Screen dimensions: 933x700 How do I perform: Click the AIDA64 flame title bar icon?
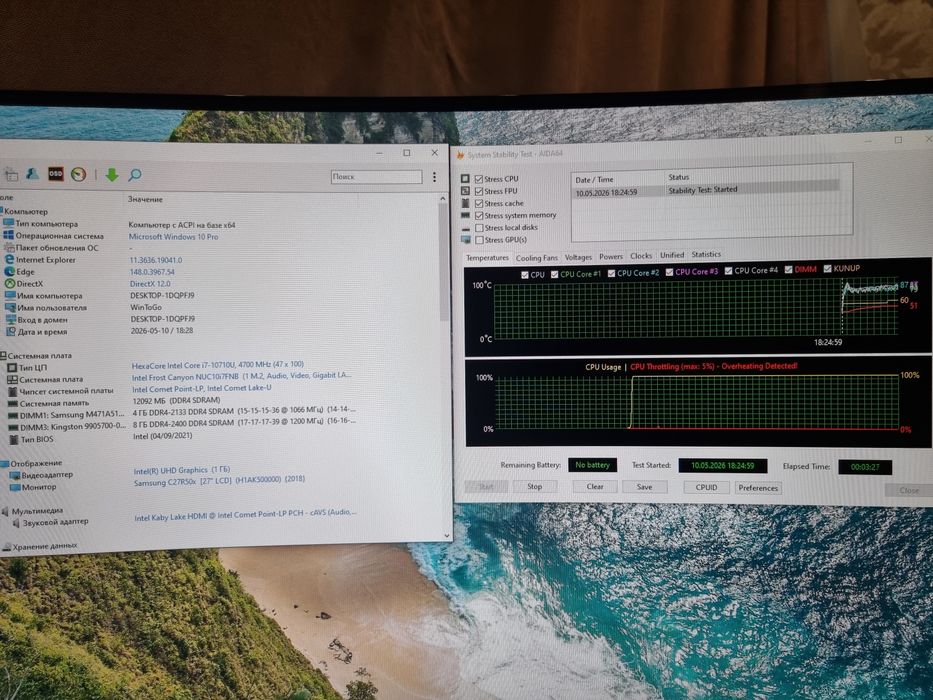(460, 155)
